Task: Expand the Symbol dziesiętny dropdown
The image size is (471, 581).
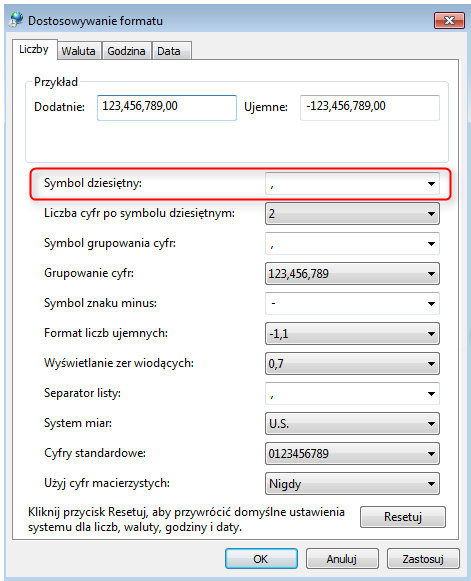Action: pyautogui.click(x=352, y=183)
